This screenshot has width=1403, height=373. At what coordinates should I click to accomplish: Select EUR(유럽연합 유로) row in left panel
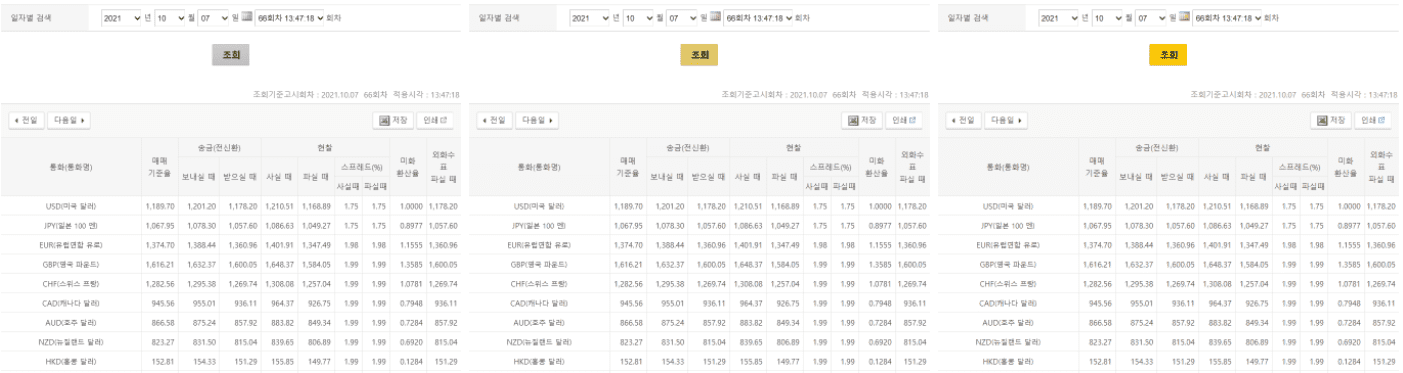[230, 245]
